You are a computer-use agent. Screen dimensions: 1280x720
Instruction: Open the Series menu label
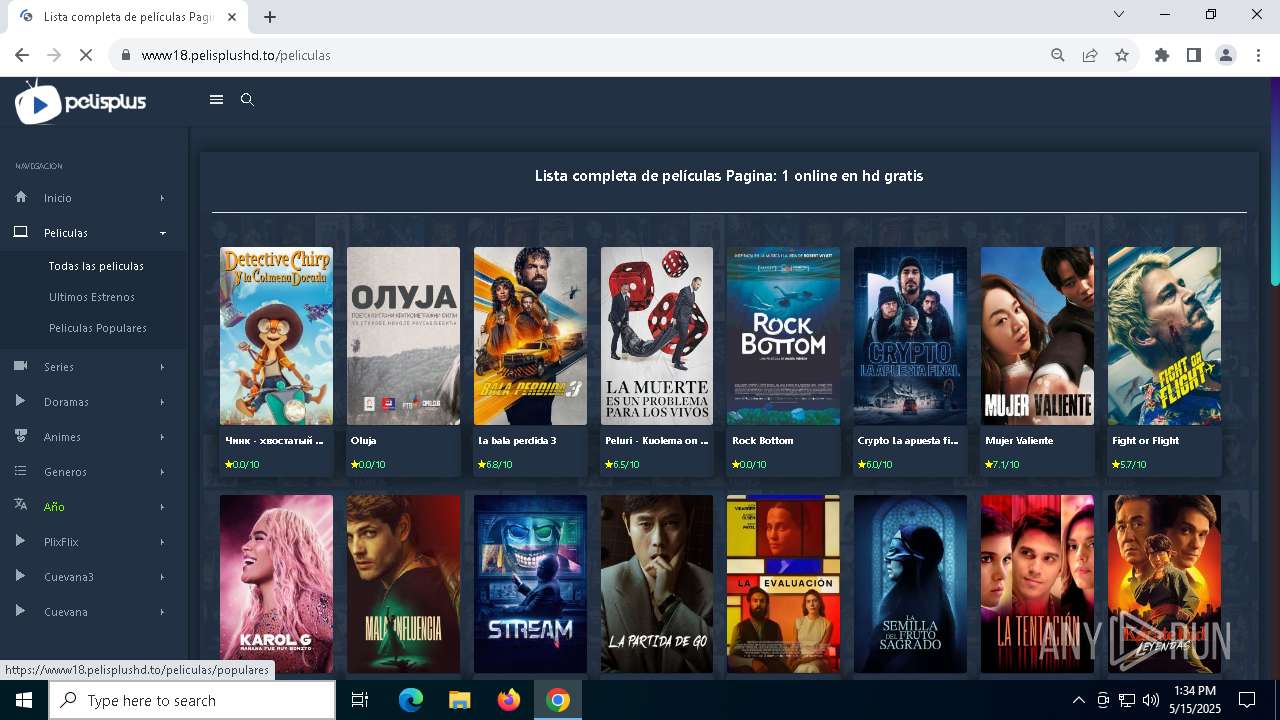[59, 367]
